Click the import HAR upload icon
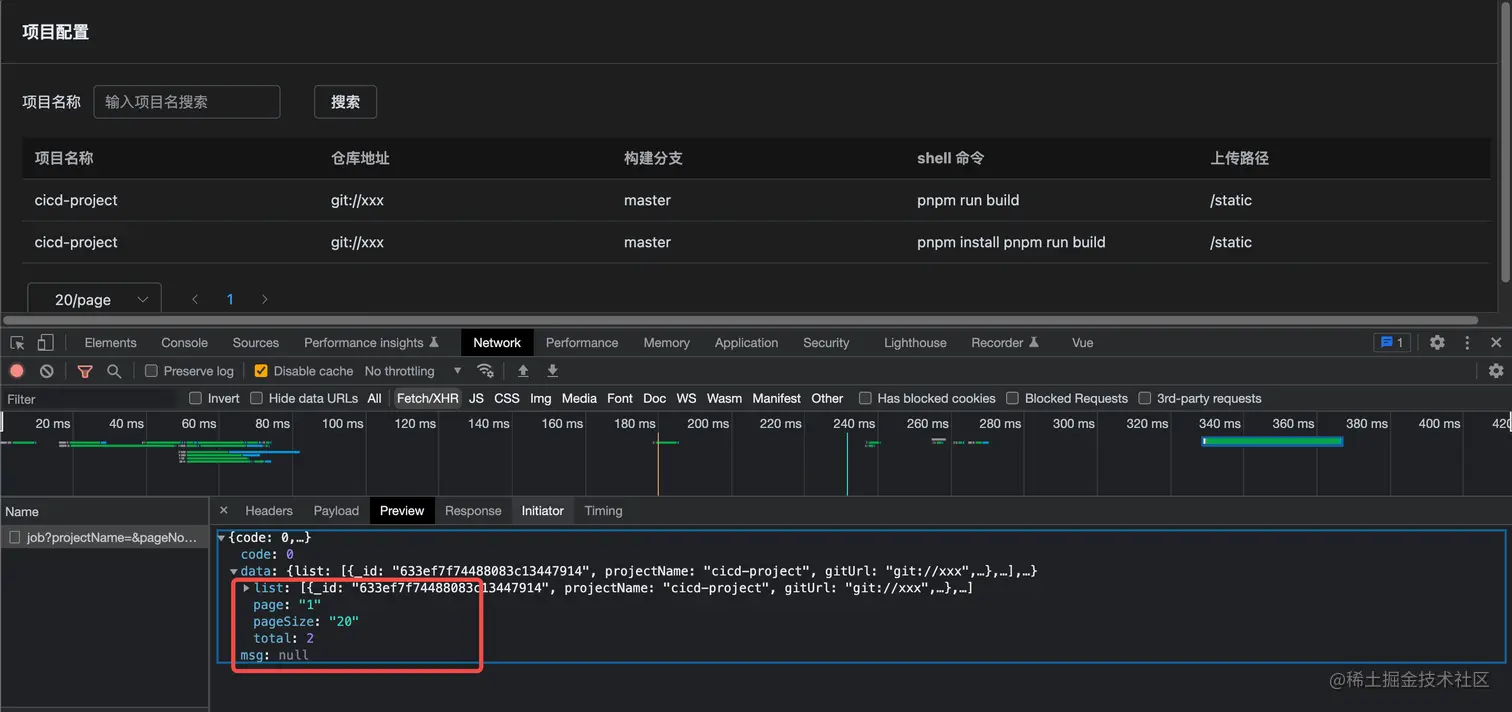This screenshot has height=712, width=1512. (523, 371)
